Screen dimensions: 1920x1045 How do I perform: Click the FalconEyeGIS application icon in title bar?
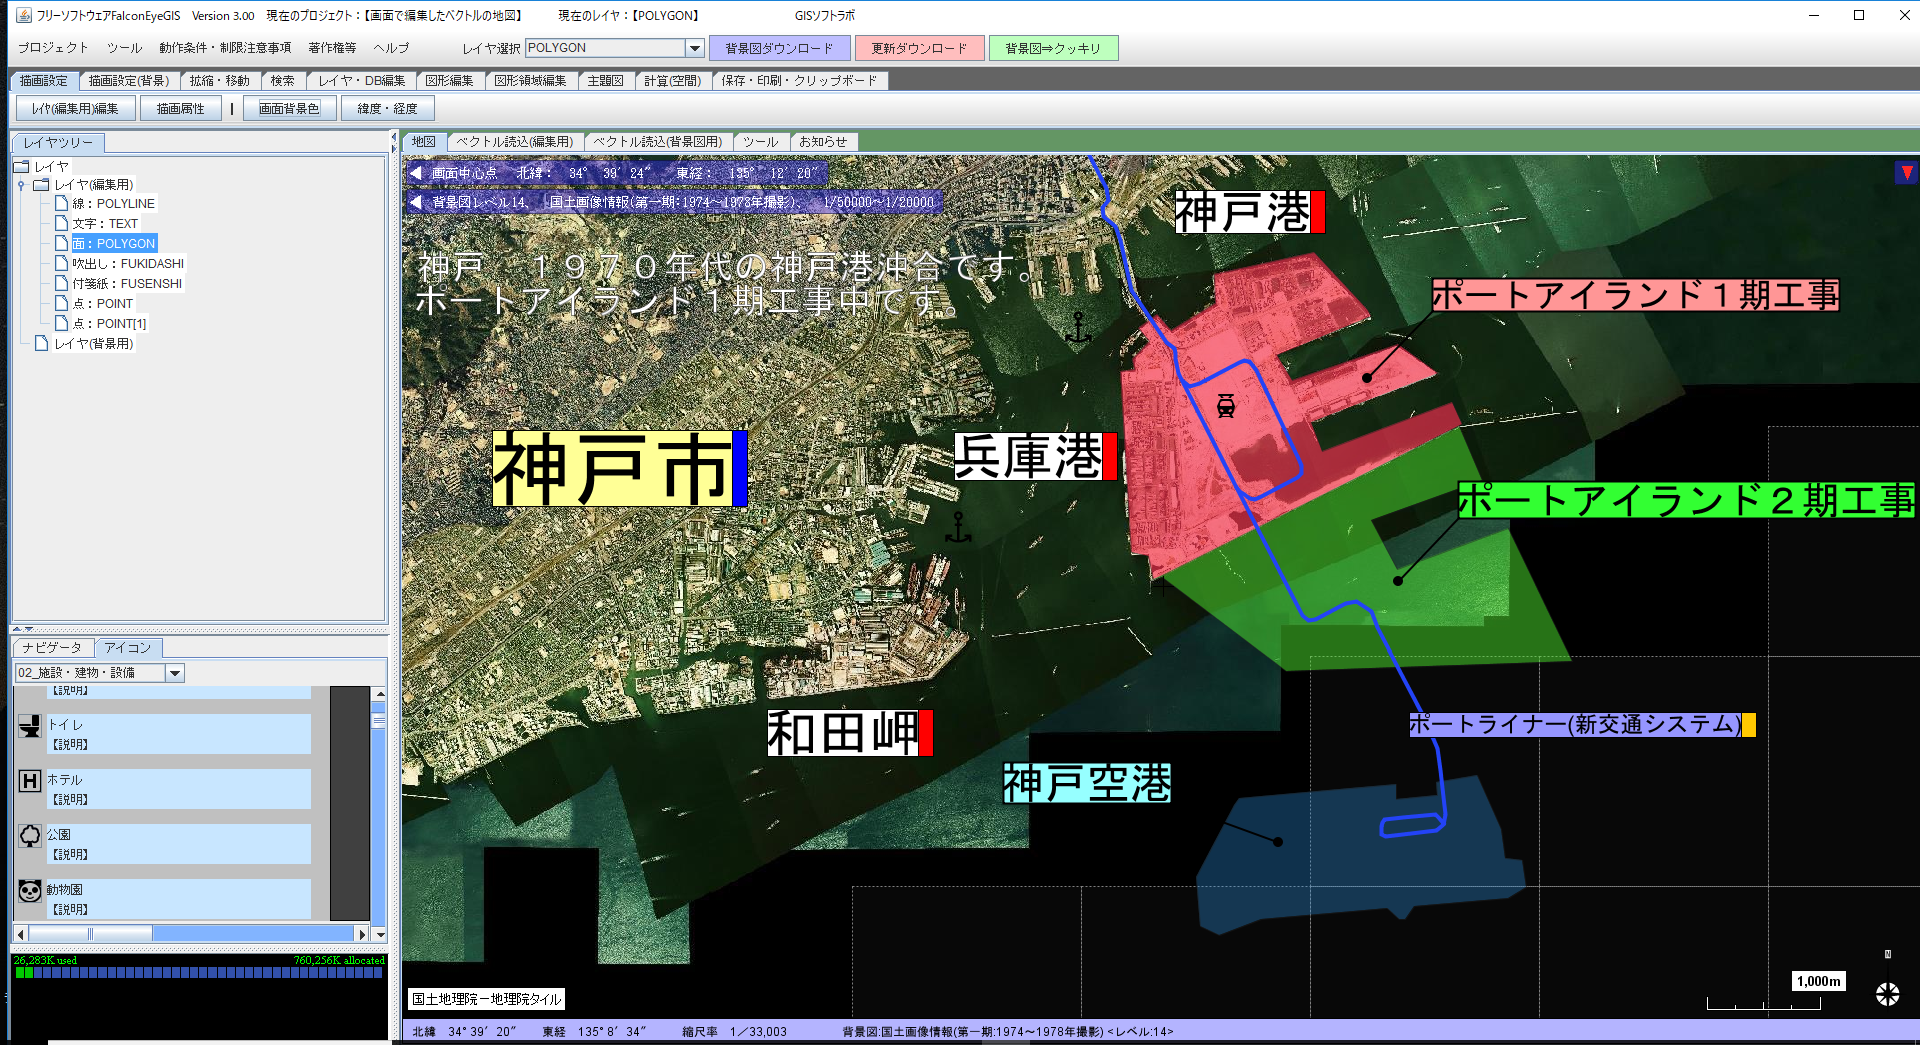pos(24,15)
